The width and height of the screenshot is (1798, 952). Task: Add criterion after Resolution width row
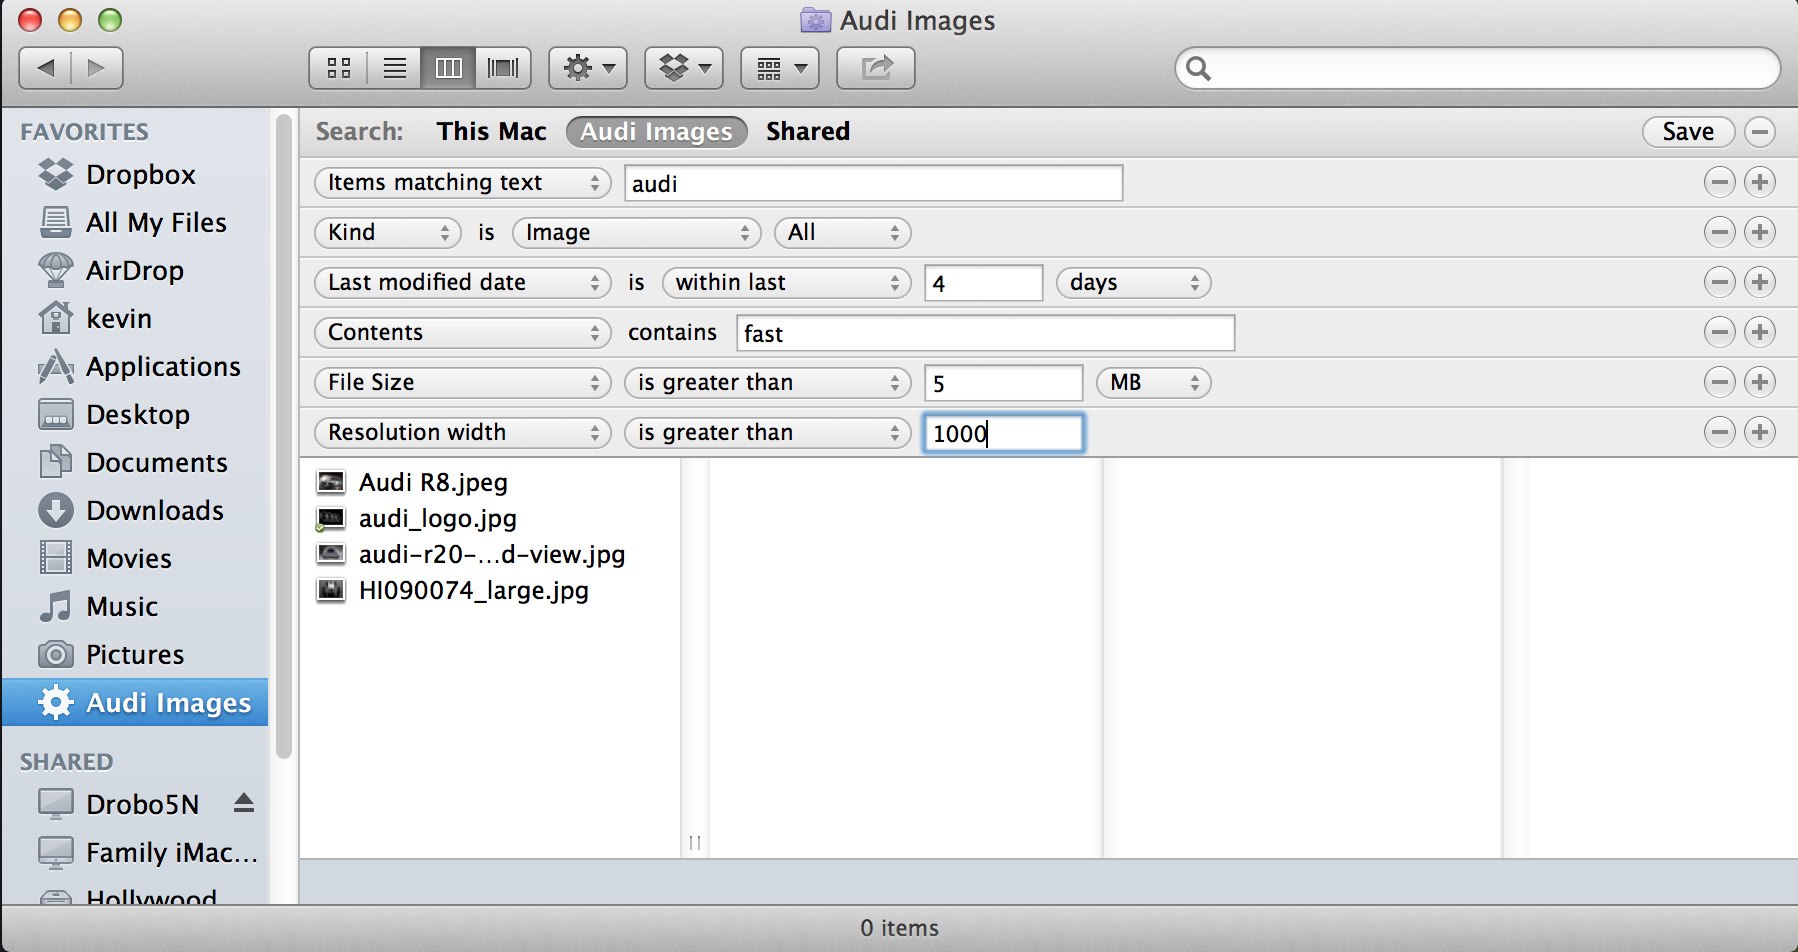point(1760,432)
